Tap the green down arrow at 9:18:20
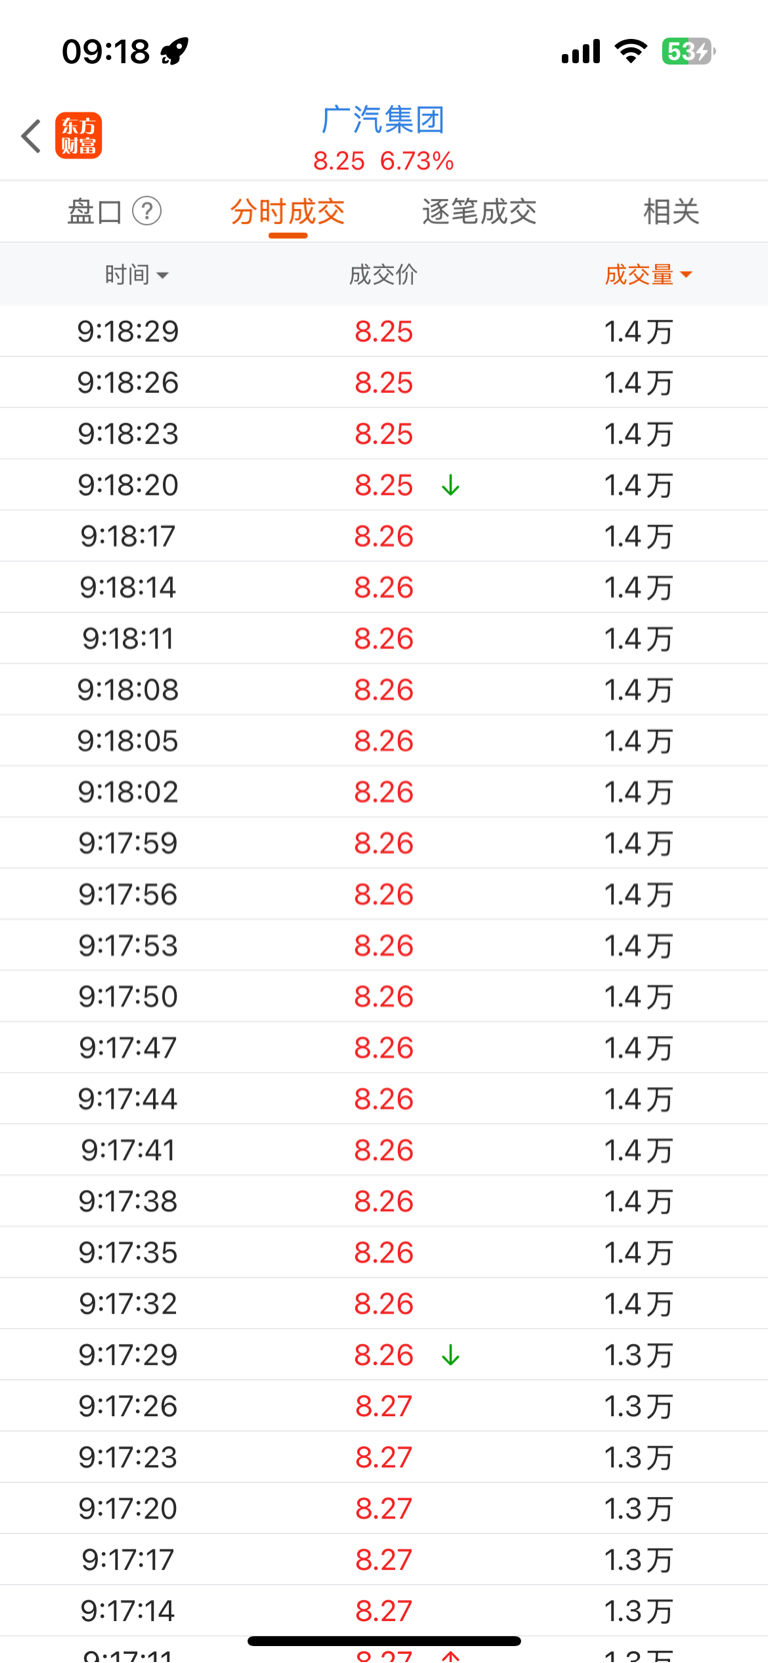 click(x=451, y=485)
